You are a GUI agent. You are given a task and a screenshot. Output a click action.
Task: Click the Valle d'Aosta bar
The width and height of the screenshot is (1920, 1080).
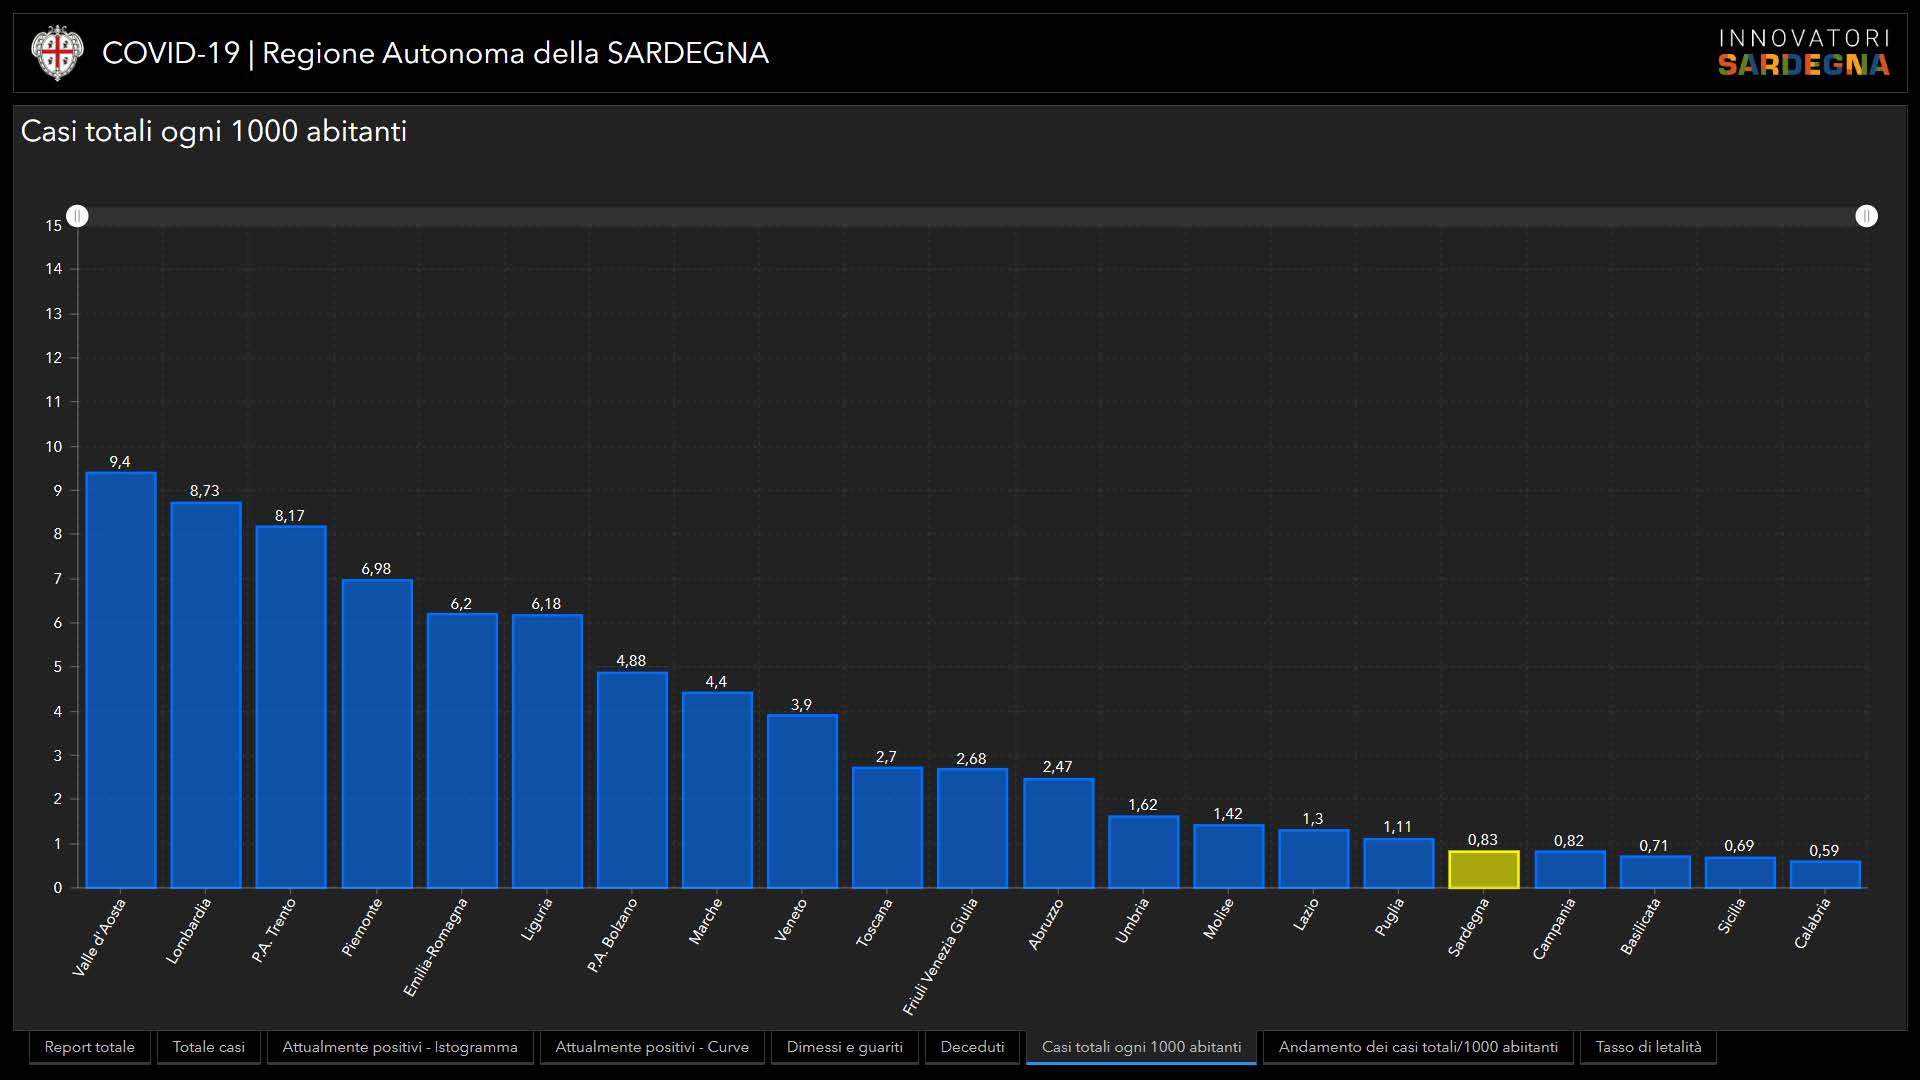[121, 680]
